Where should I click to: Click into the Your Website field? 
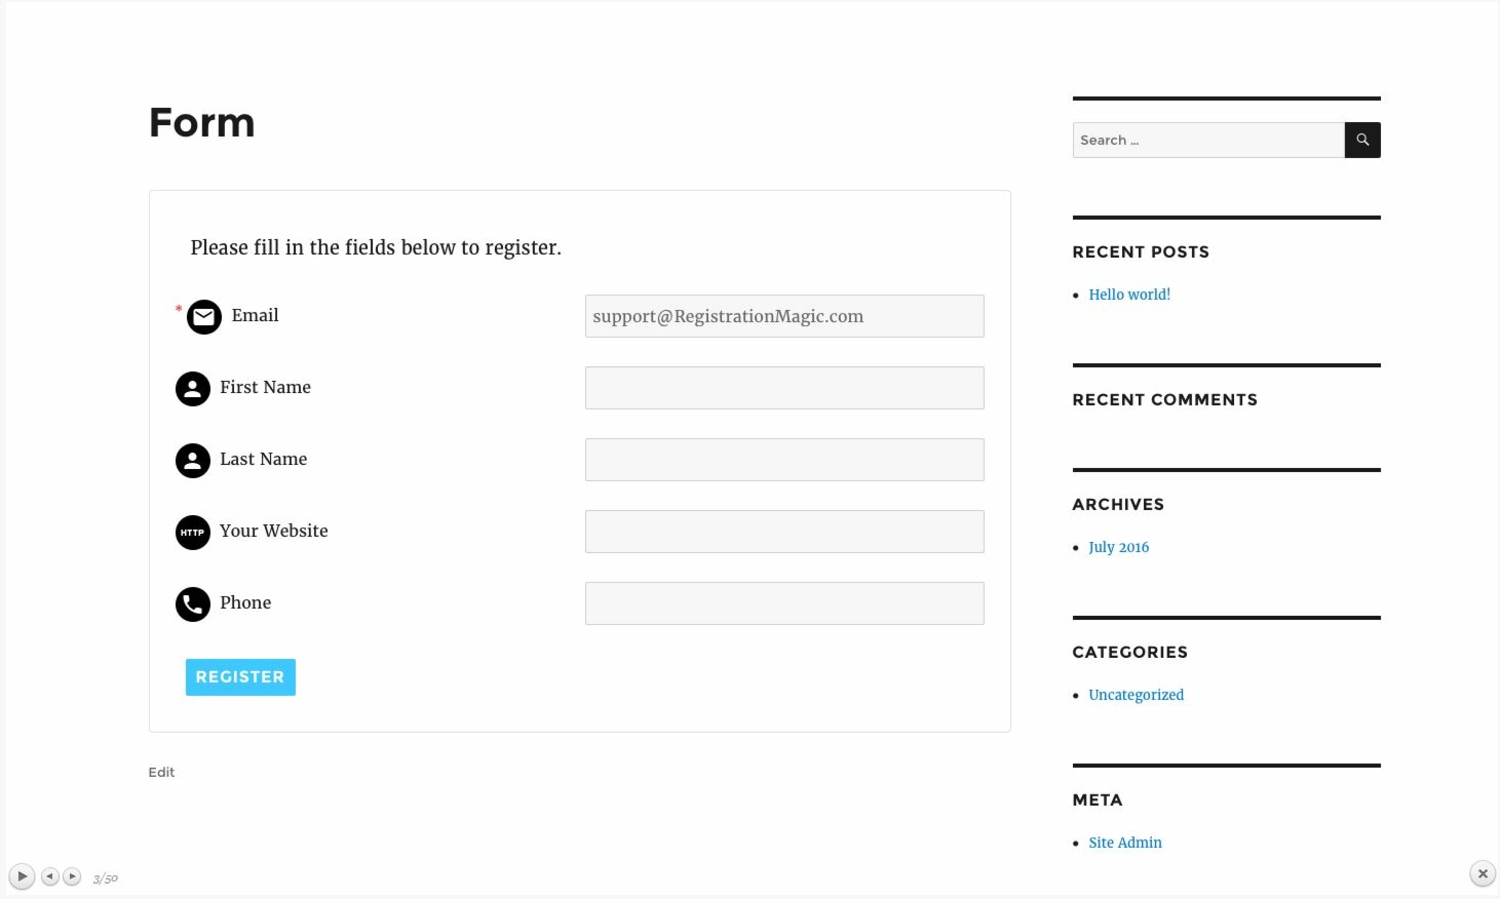click(x=784, y=532)
